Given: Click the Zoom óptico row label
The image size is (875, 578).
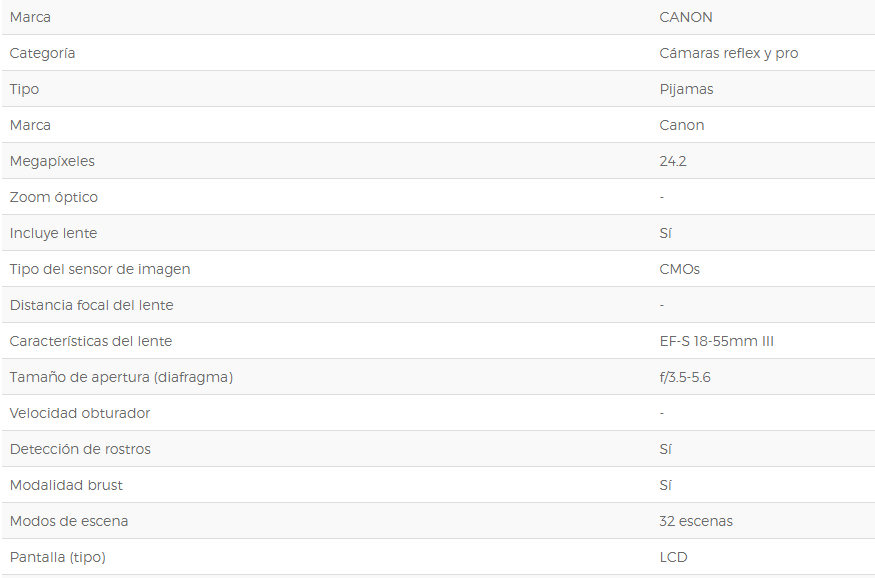Looking at the screenshot, I should [54, 197].
